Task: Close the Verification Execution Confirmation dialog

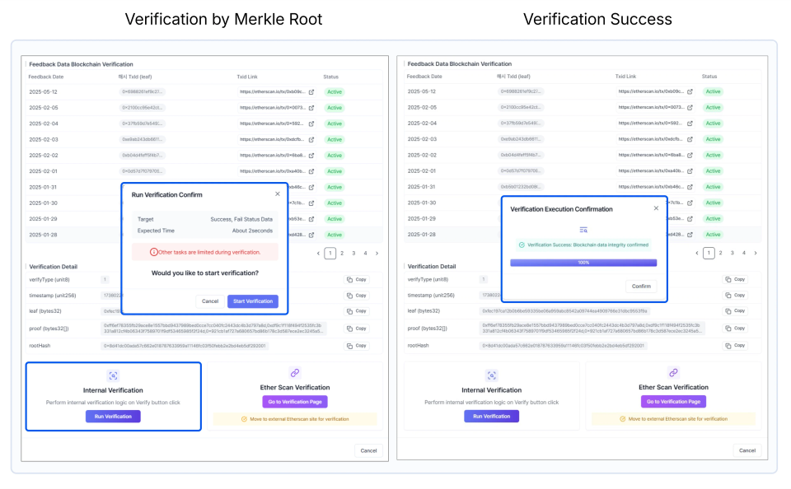Action: coord(656,208)
